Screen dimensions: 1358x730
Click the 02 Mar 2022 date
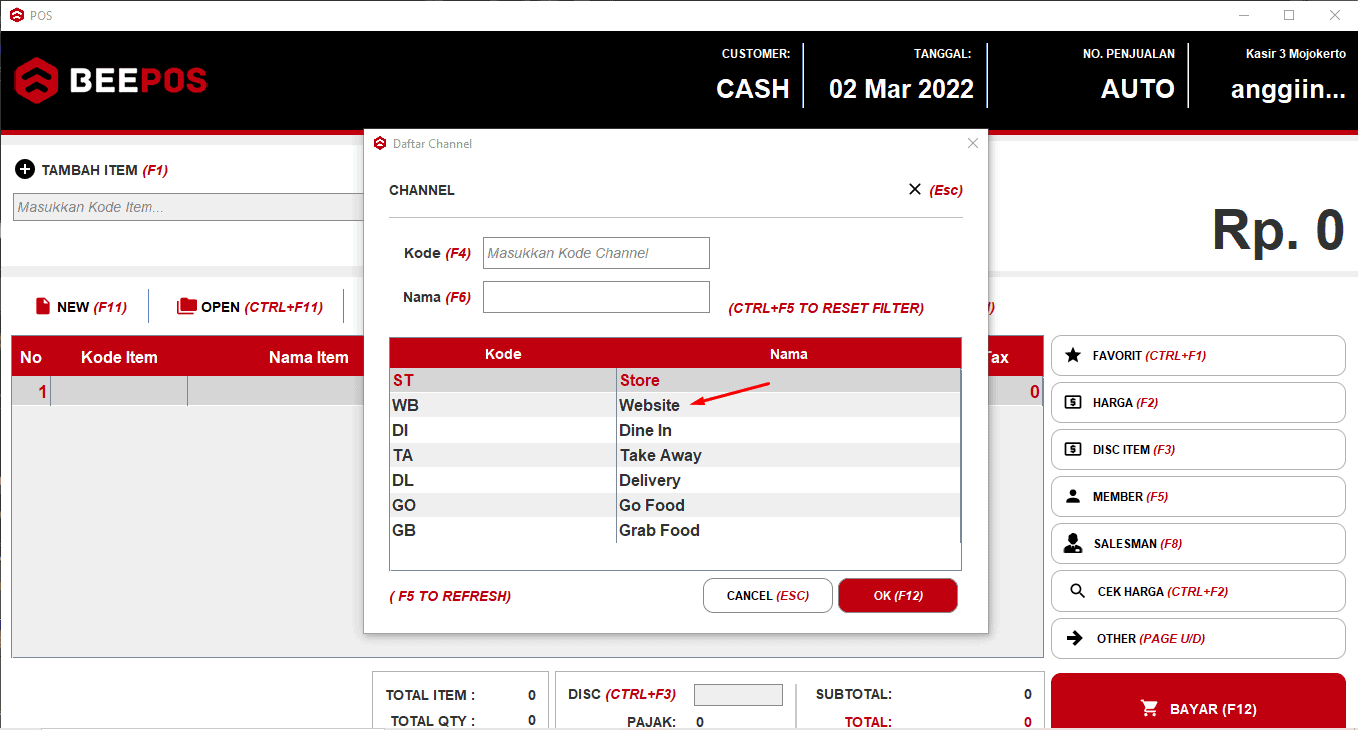(x=901, y=89)
